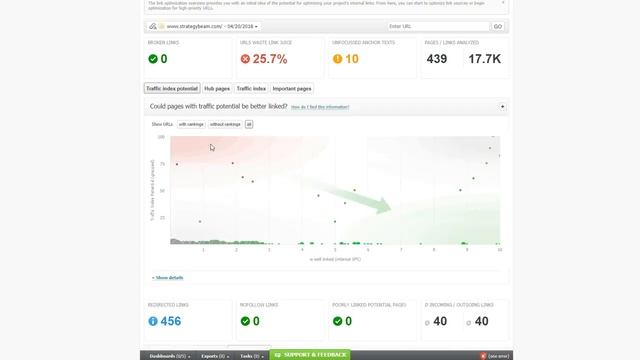
Task: Filter URLs with rankings
Action: (191, 124)
